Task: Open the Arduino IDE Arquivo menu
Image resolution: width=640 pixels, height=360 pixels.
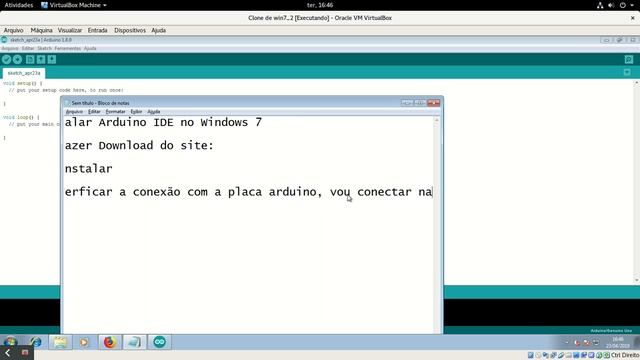Action: click(x=9, y=48)
